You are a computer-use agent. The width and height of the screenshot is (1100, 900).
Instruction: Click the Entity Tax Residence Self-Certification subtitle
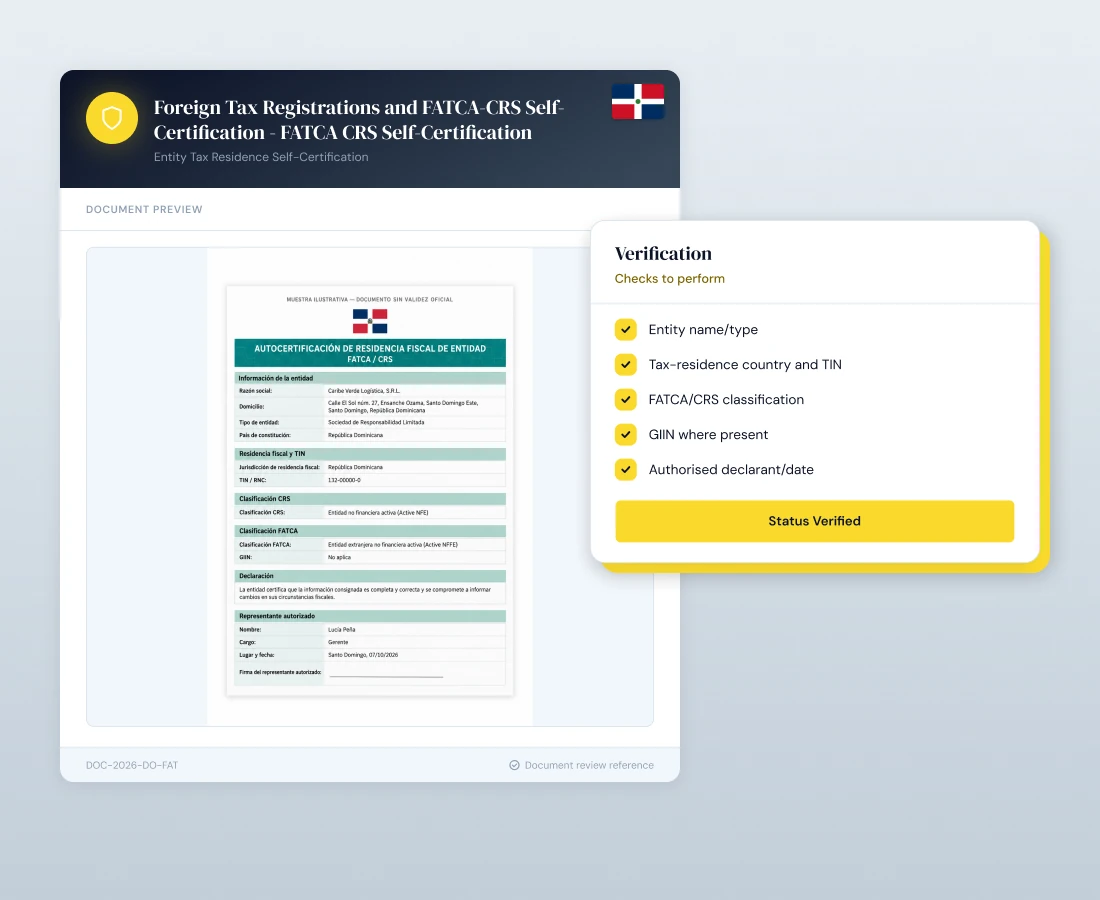[261, 157]
